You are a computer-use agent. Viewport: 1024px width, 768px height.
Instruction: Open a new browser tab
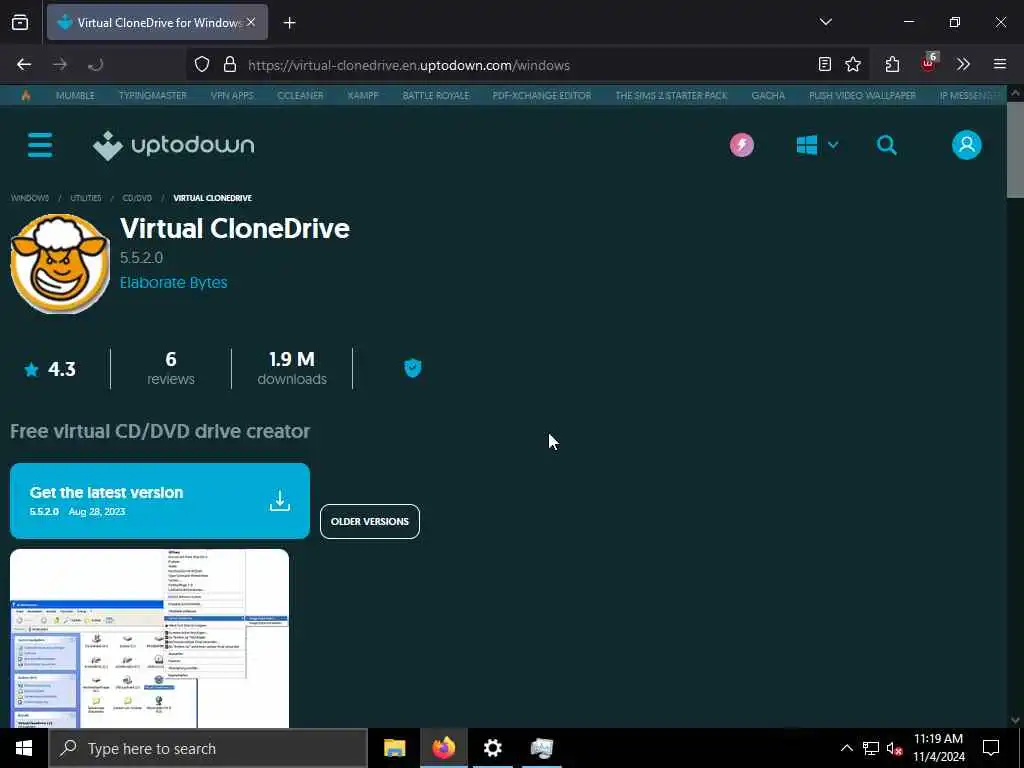click(x=289, y=23)
